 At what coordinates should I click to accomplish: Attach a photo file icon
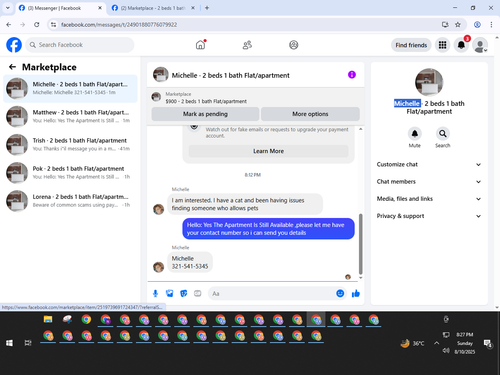click(x=170, y=293)
